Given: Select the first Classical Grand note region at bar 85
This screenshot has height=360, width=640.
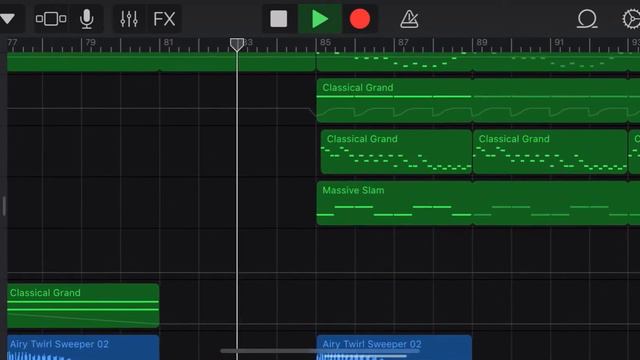Looking at the screenshot, I should pos(396,152).
